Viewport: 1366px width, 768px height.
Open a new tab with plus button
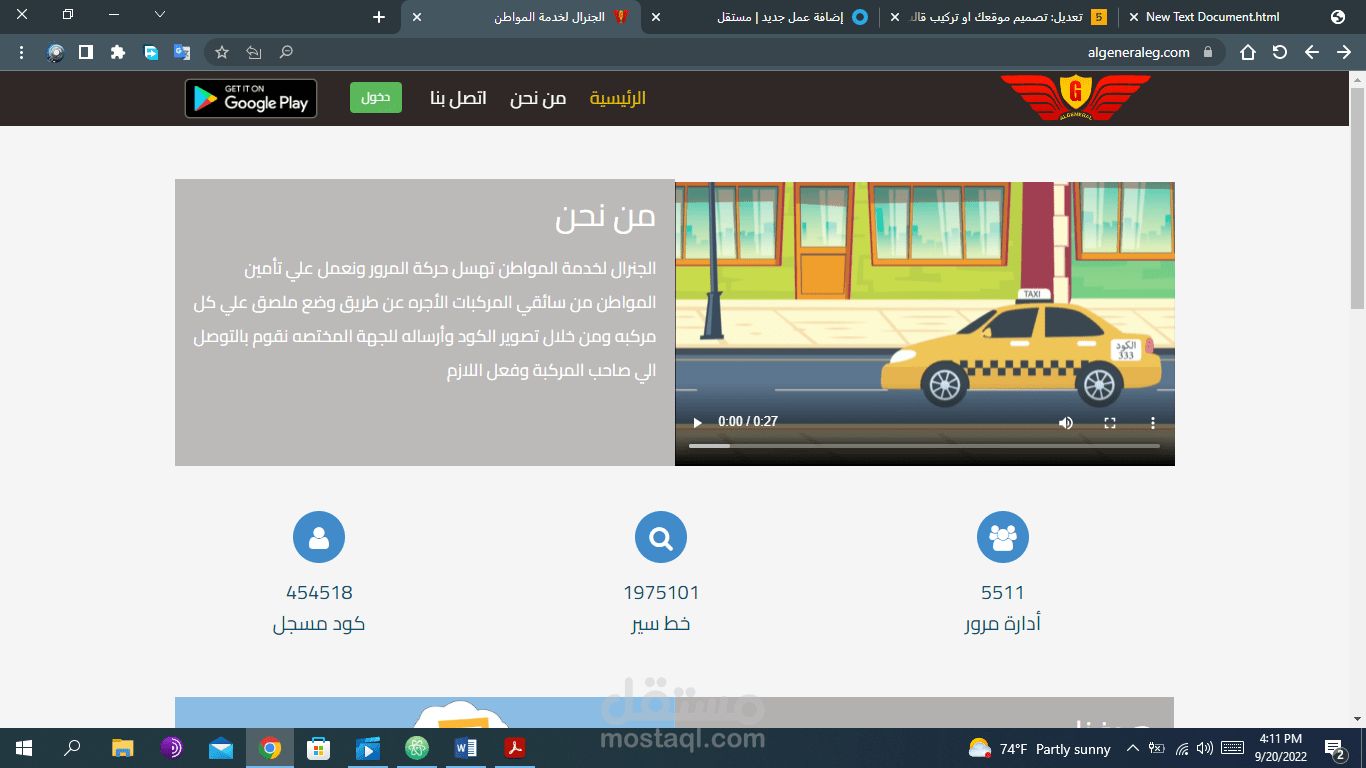point(378,17)
